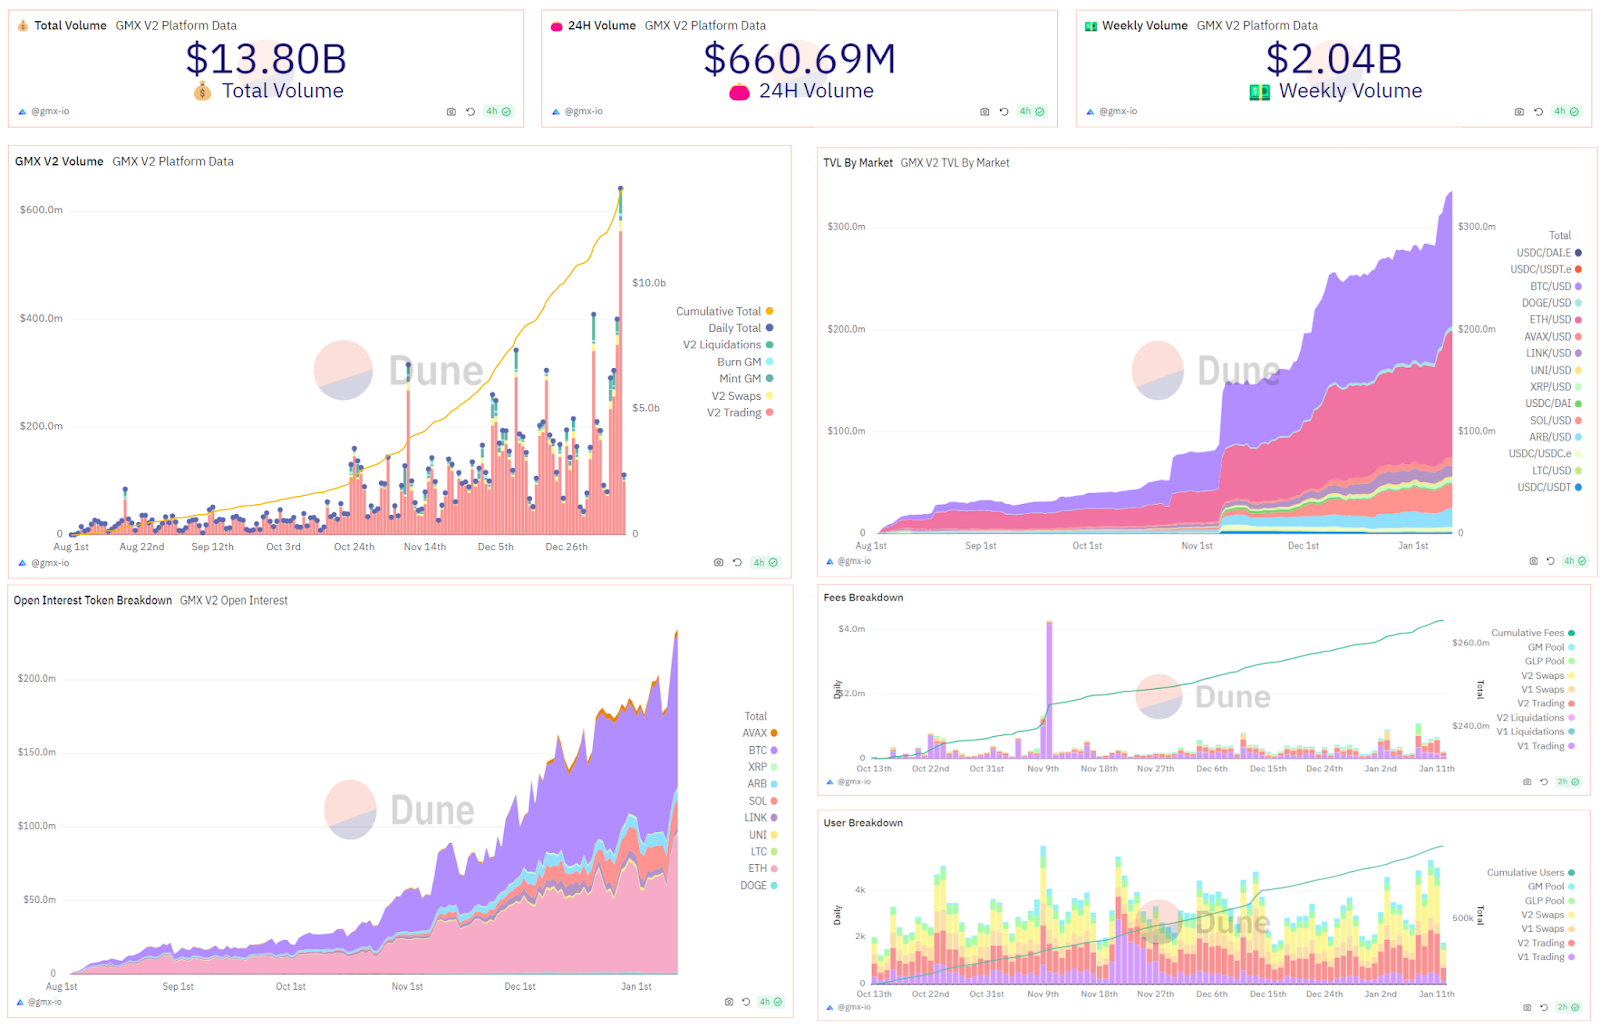The height and width of the screenshot is (1032, 1600).
Task: Click camera icon in TVL By Market panel
Action: tap(1533, 561)
